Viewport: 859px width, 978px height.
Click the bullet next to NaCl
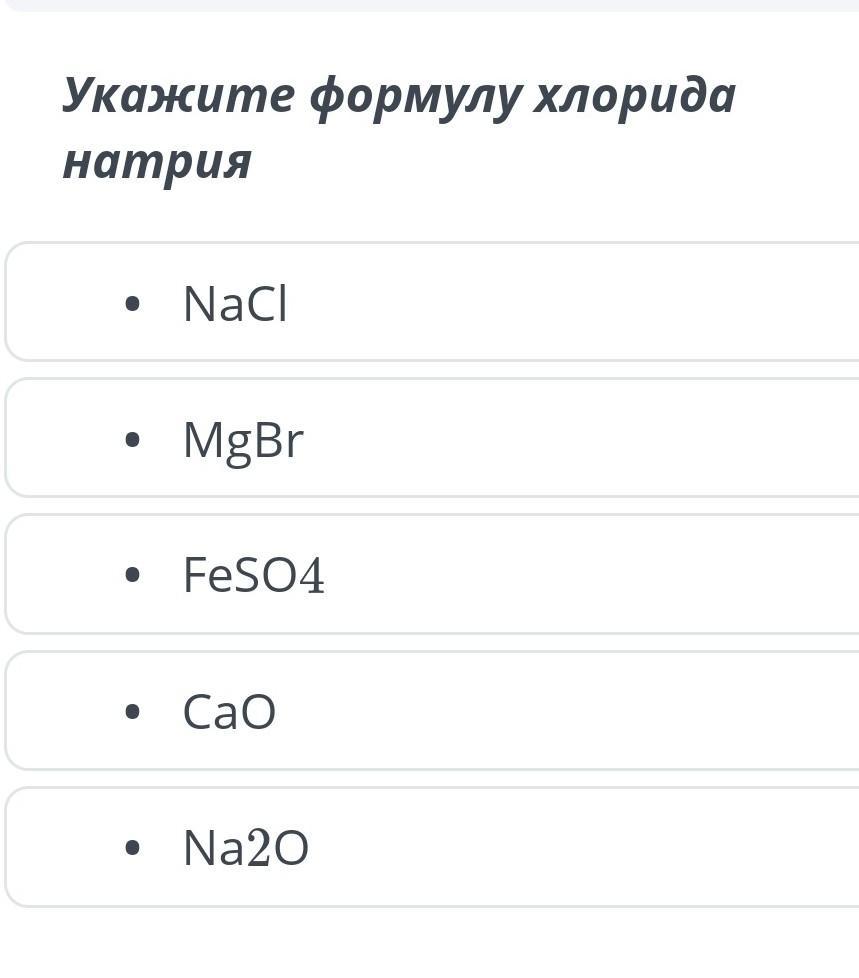pos(132,304)
